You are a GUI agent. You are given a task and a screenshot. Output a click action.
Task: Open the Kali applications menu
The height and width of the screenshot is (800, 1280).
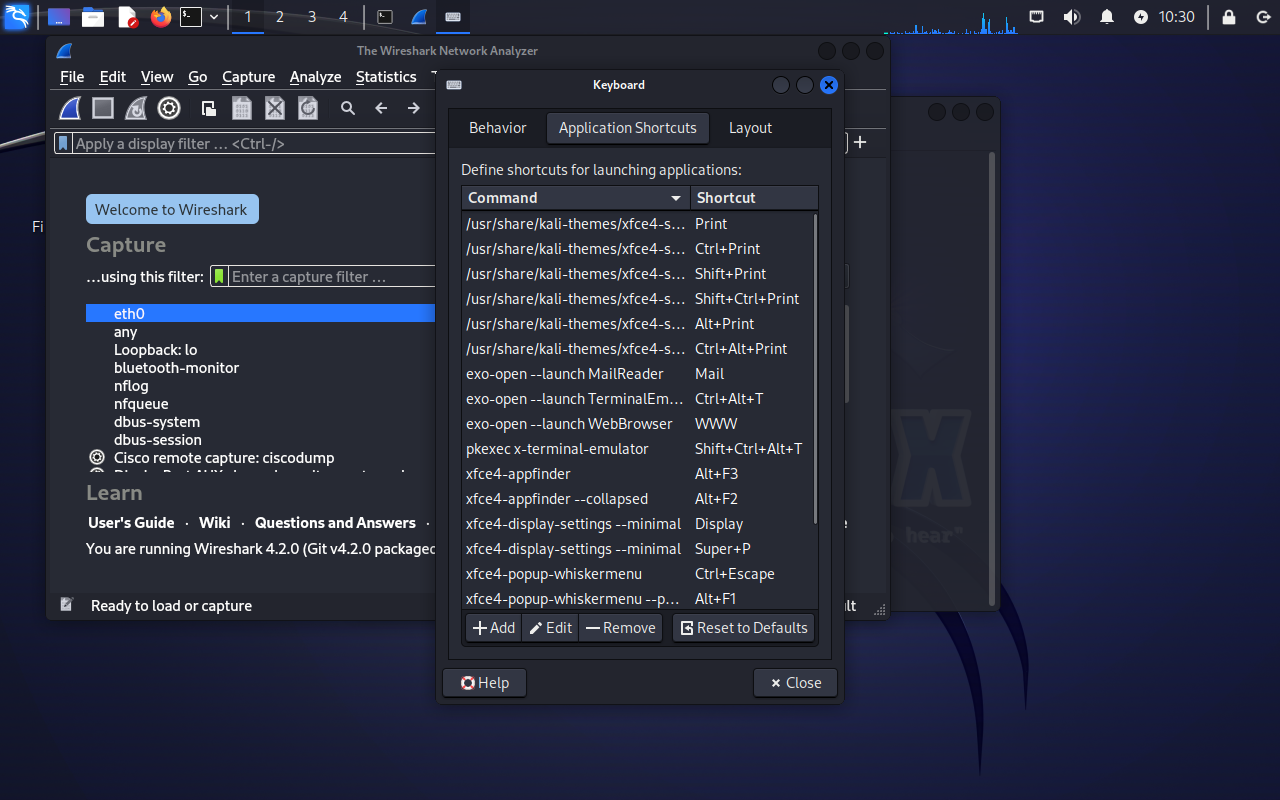(16, 16)
